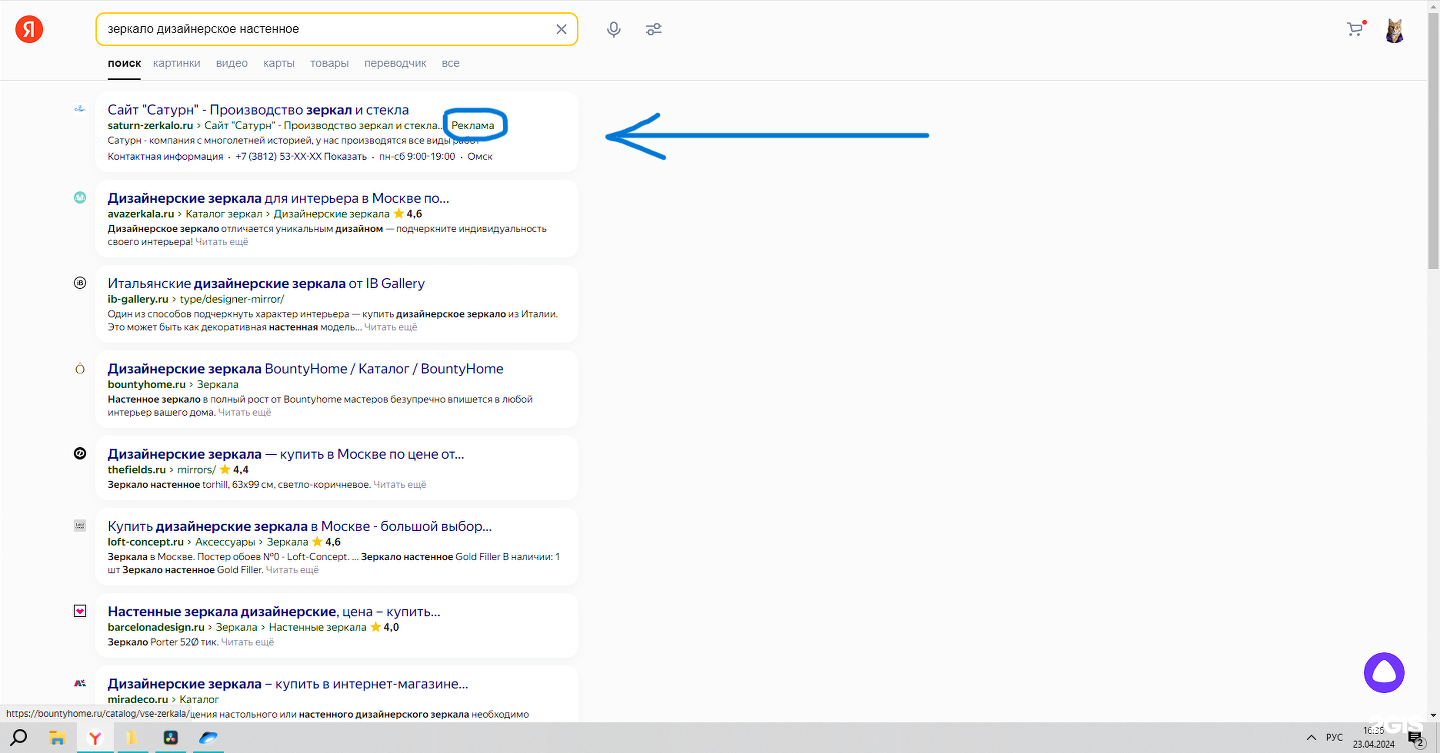Click the bountyhome.ru favicon

point(80,369)
